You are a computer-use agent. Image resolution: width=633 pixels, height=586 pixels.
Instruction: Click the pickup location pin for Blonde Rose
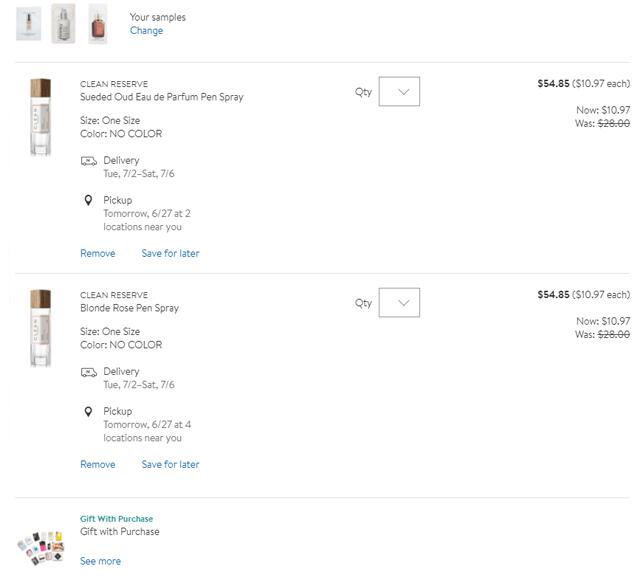(88, 411)
